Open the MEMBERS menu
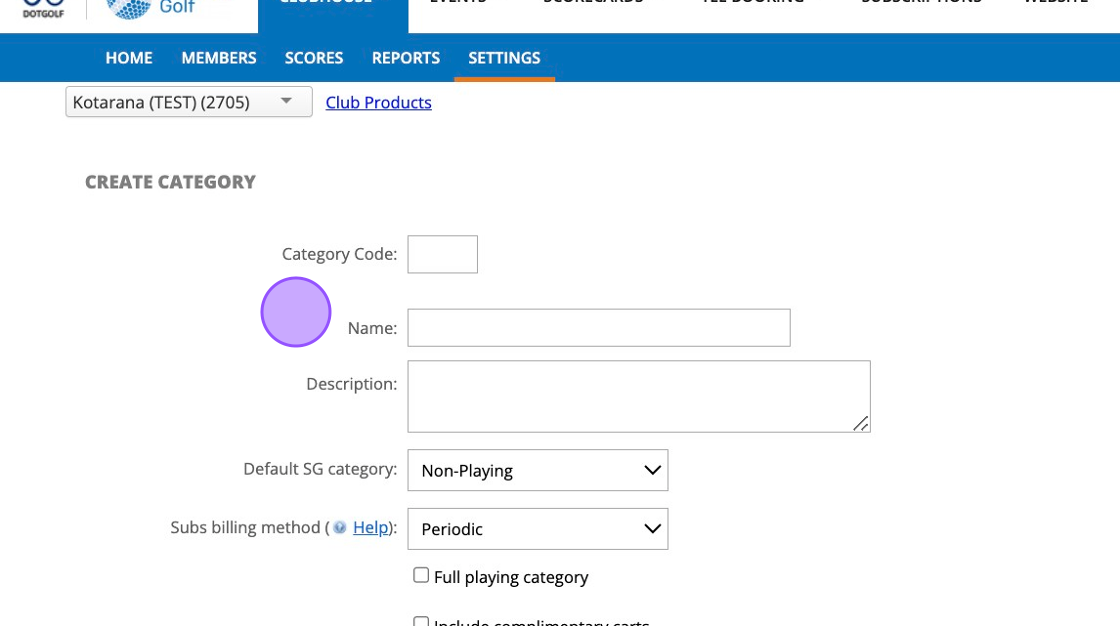Image resolution: width=1120 pixels, height=626 pixels. (x=219, y=58)
